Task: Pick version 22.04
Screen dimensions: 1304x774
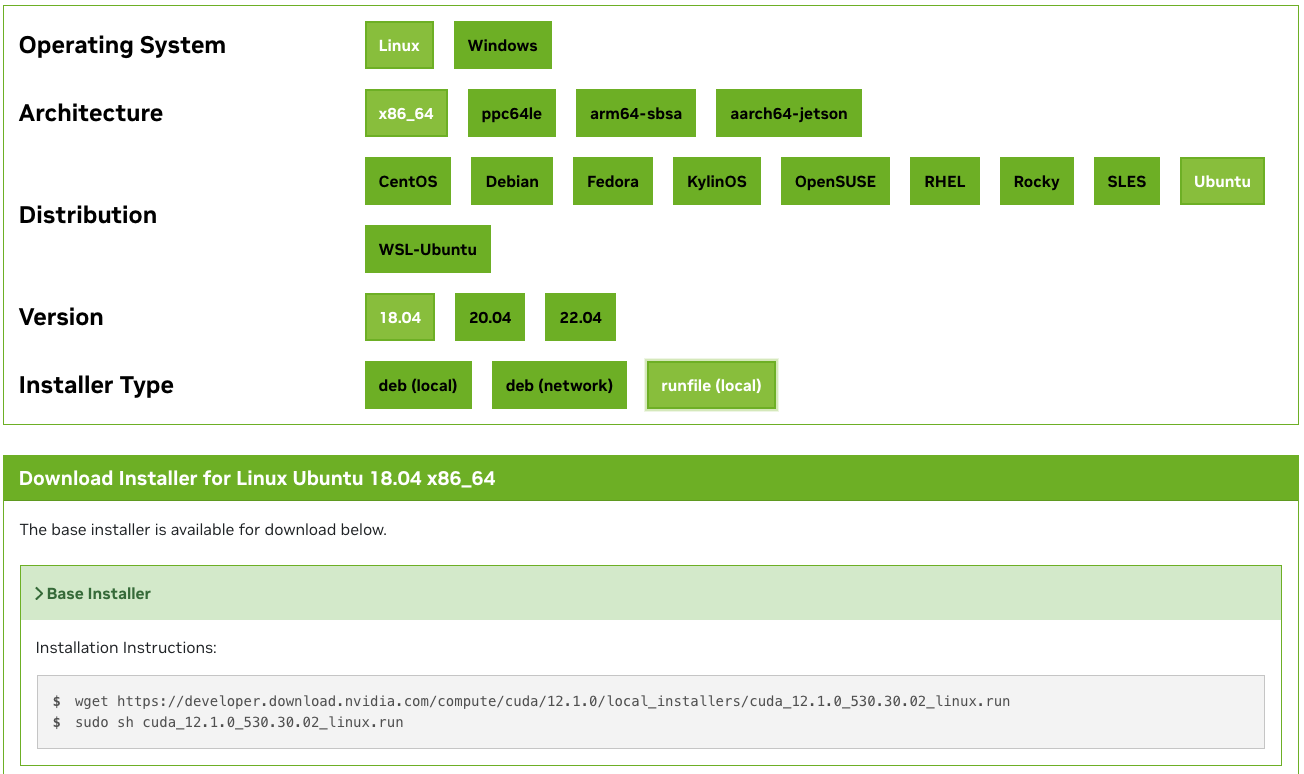Action: click(x=580, y=317)
